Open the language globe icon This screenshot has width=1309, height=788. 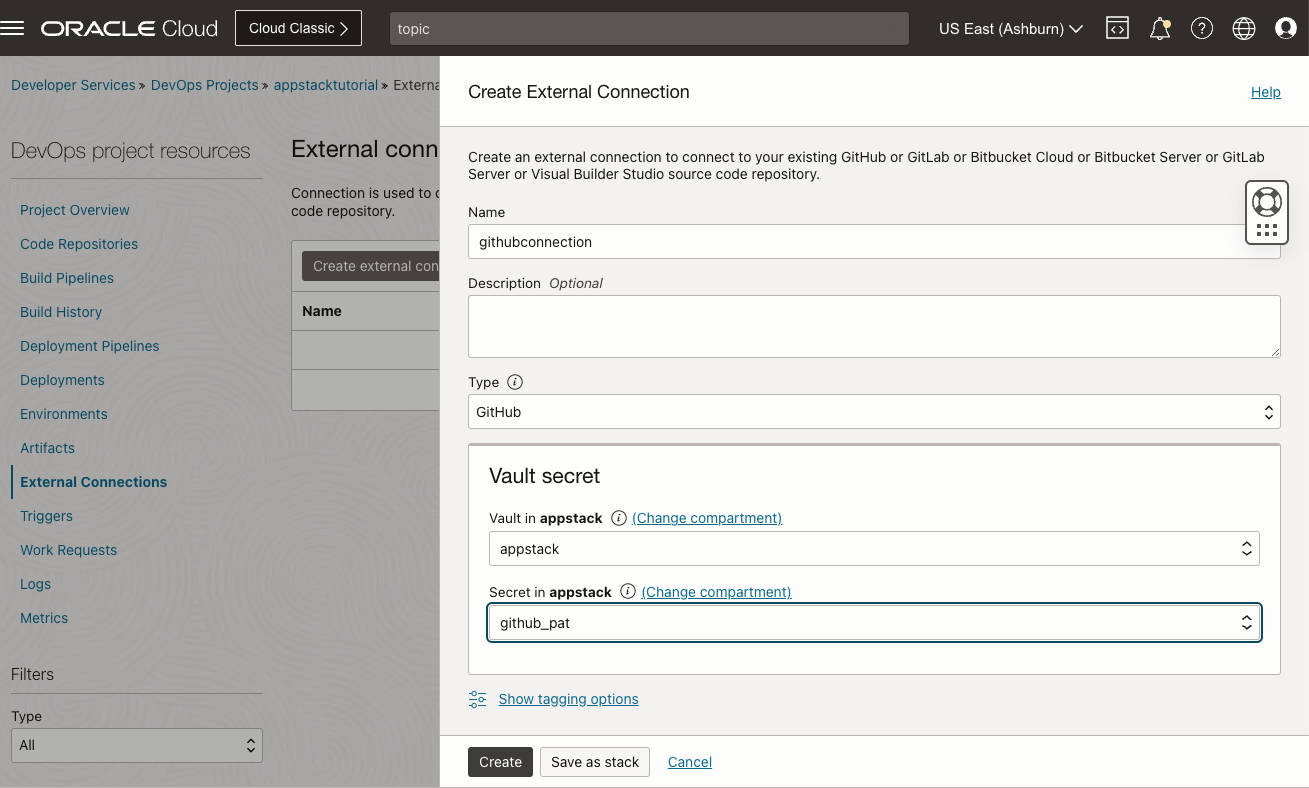click(1244, 28)
